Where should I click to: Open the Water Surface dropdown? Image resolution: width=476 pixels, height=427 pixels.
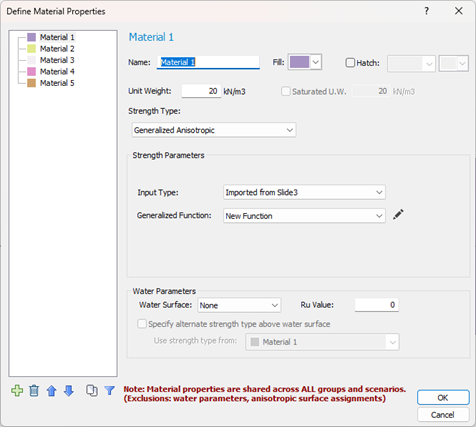click(x=239, y=305)
